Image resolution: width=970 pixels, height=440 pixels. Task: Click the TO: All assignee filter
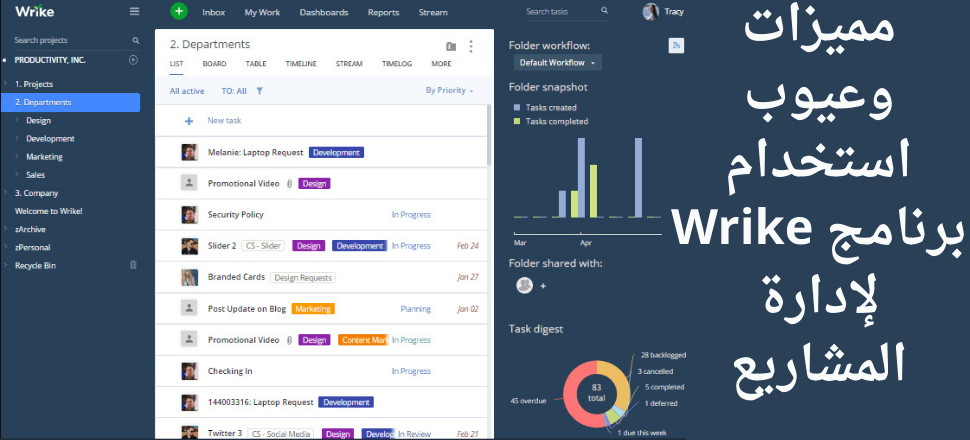(234, 91)
